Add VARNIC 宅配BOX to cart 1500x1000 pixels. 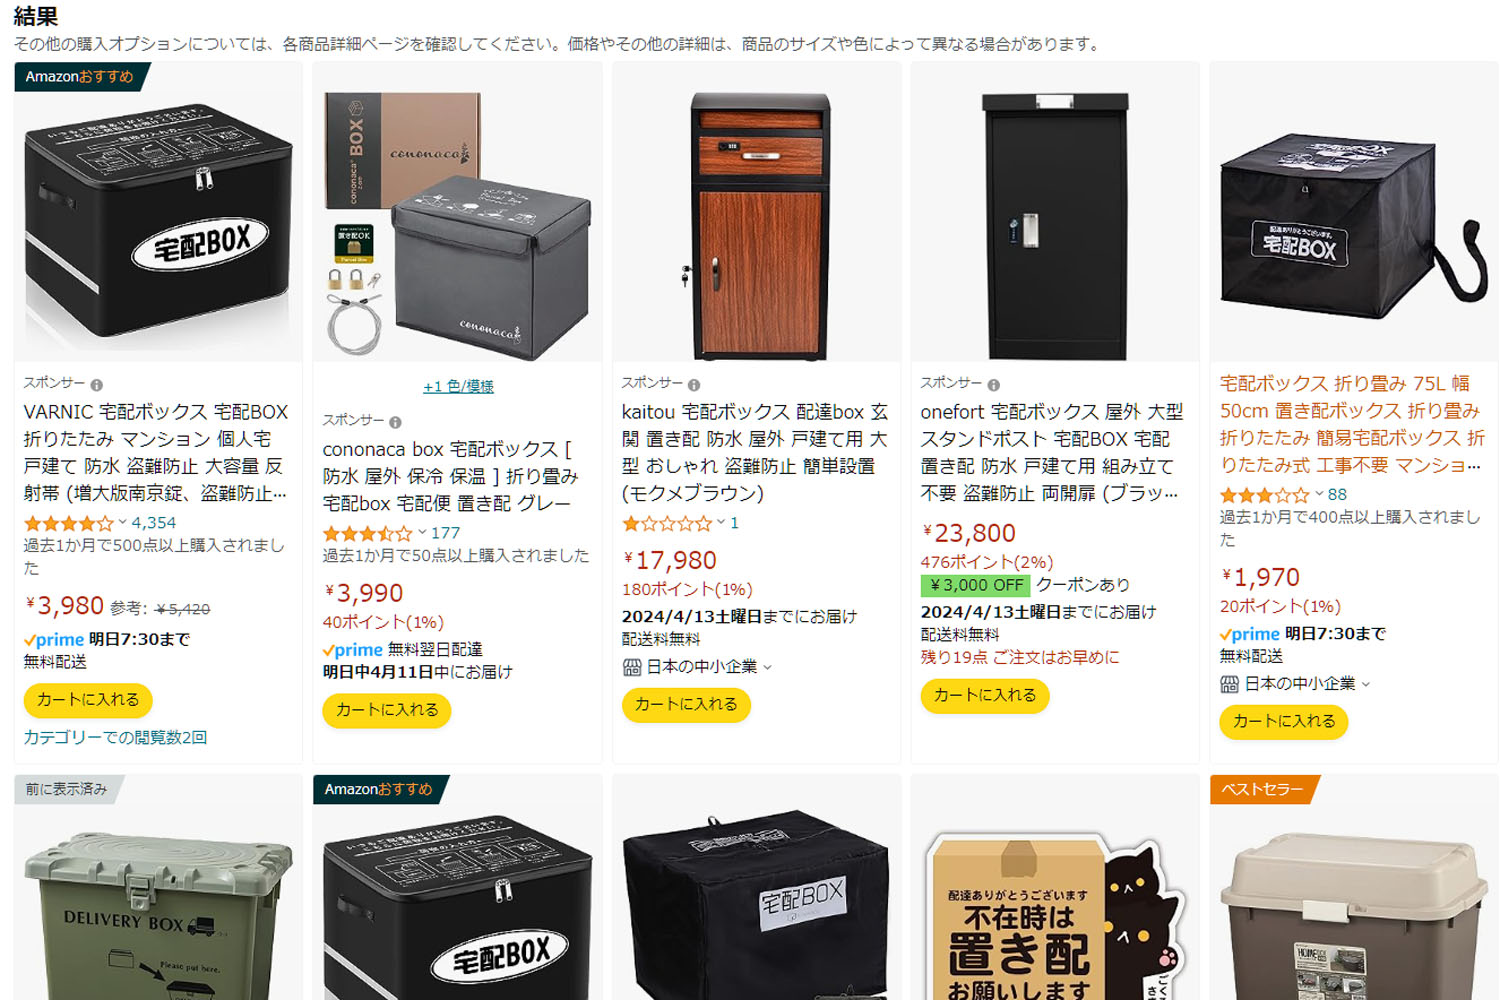[x=88, y=700]
